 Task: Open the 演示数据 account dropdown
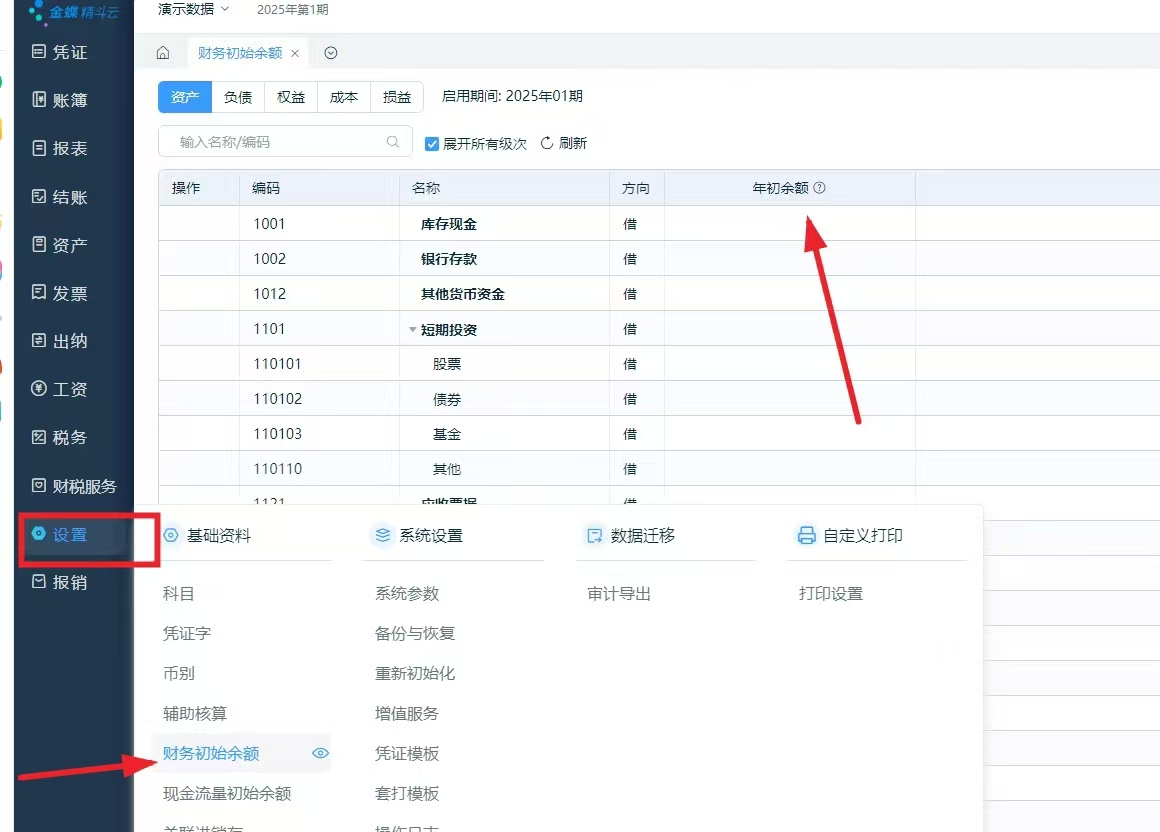(194, 9)
